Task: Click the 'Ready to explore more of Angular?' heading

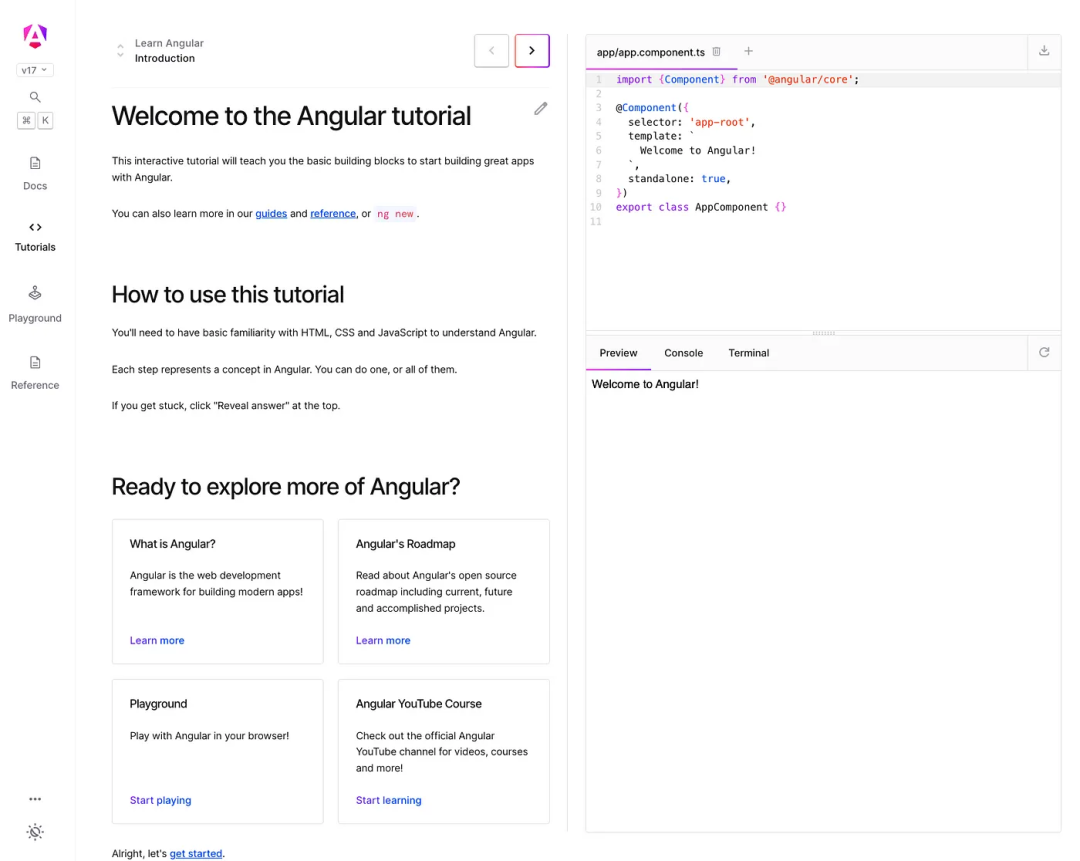Action: pos(285,487)
